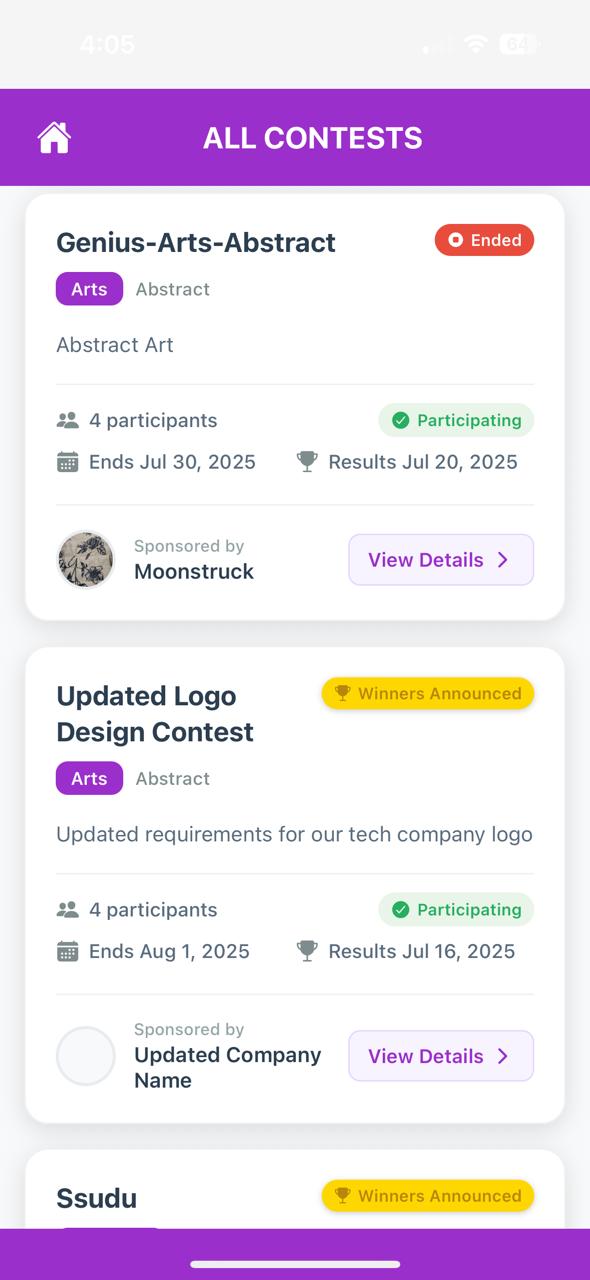This screenshot has height=1280, width=590.
Task: Tap the circle icon inside the Ended badge
Action: pos(455,240)
